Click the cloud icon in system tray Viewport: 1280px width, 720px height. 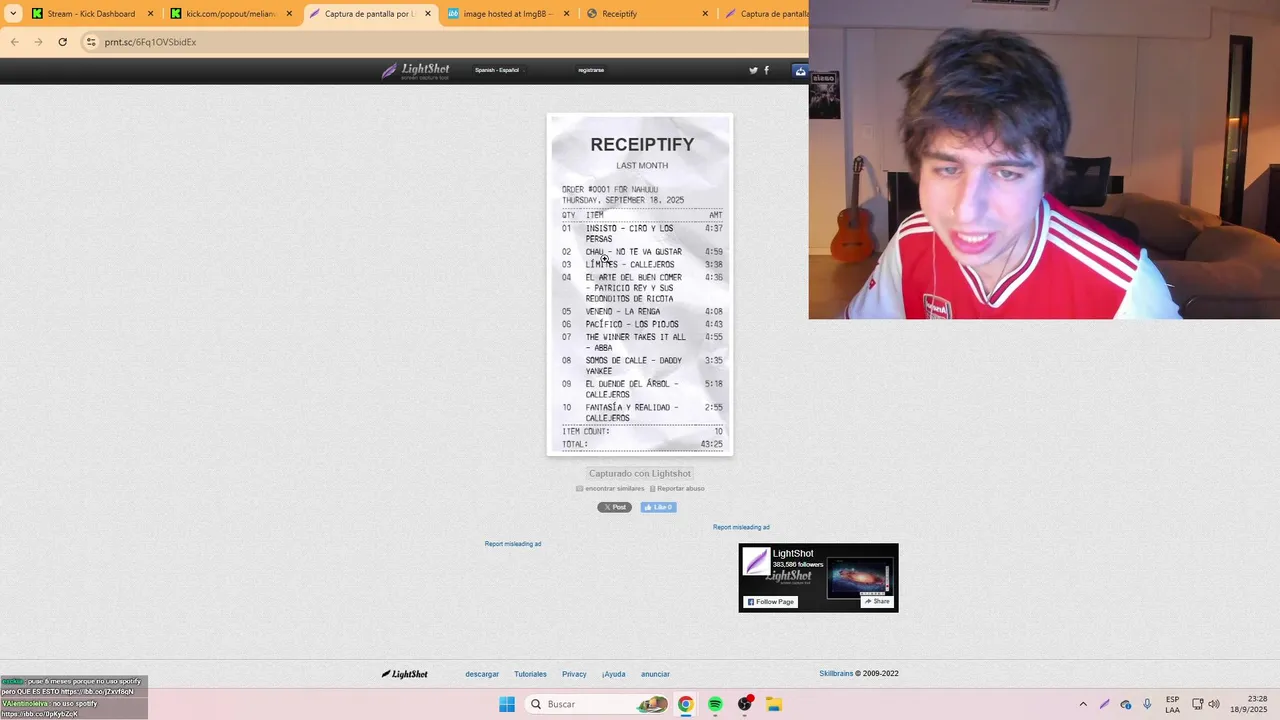(1126, 704)
